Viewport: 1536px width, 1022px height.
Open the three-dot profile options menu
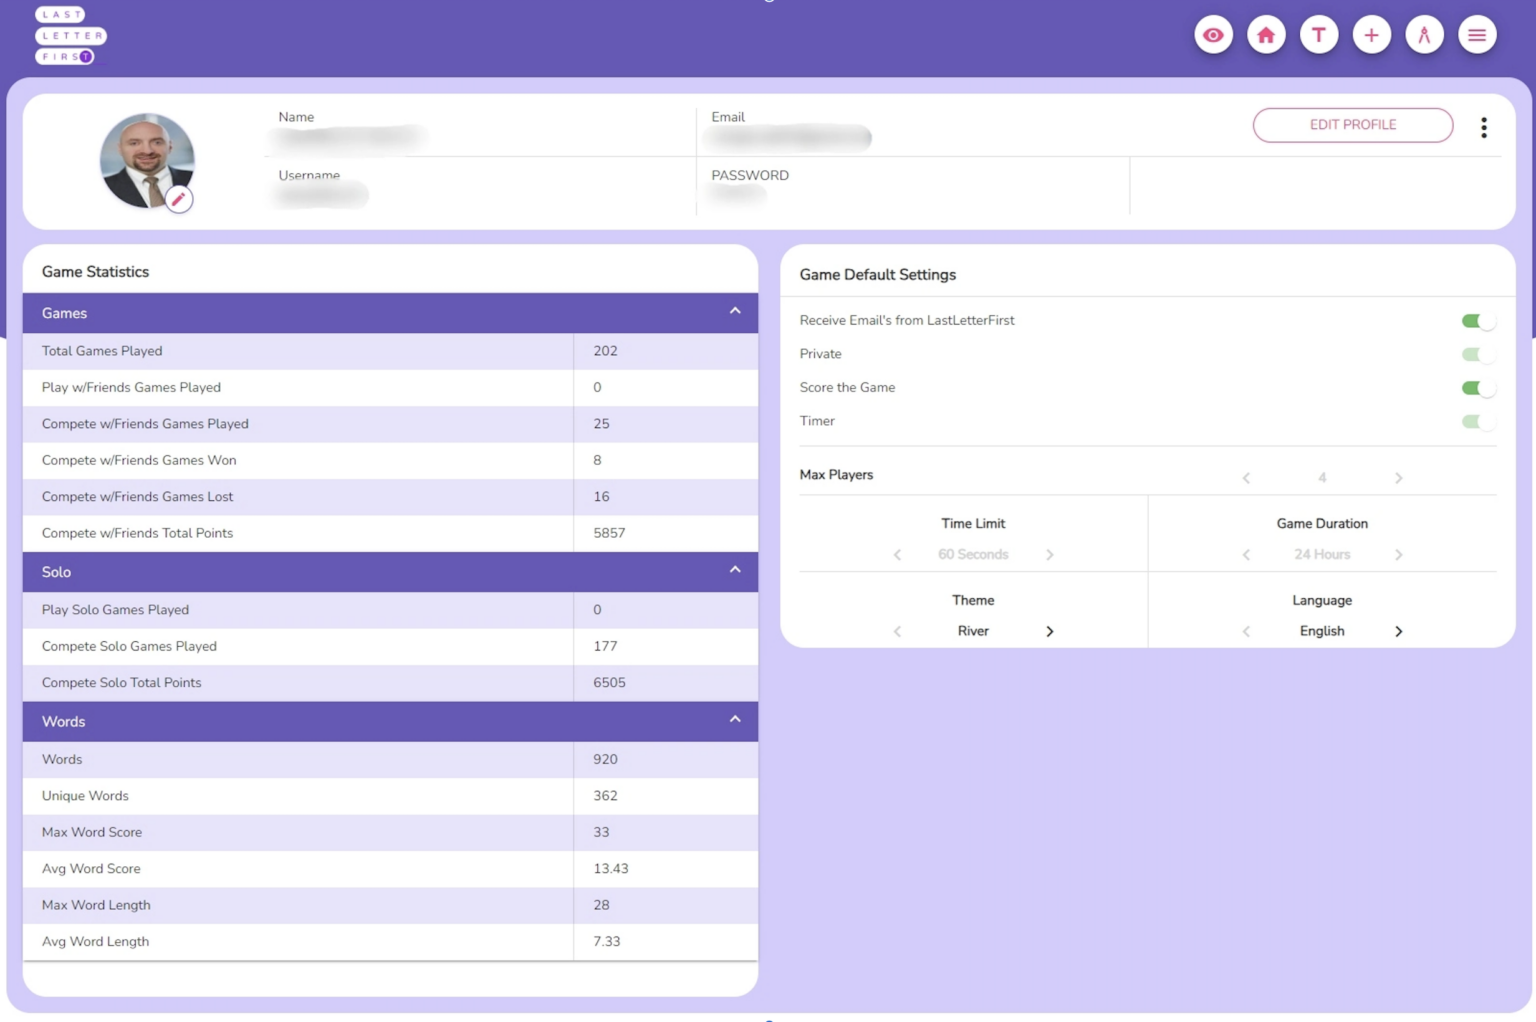[1484, 127]
